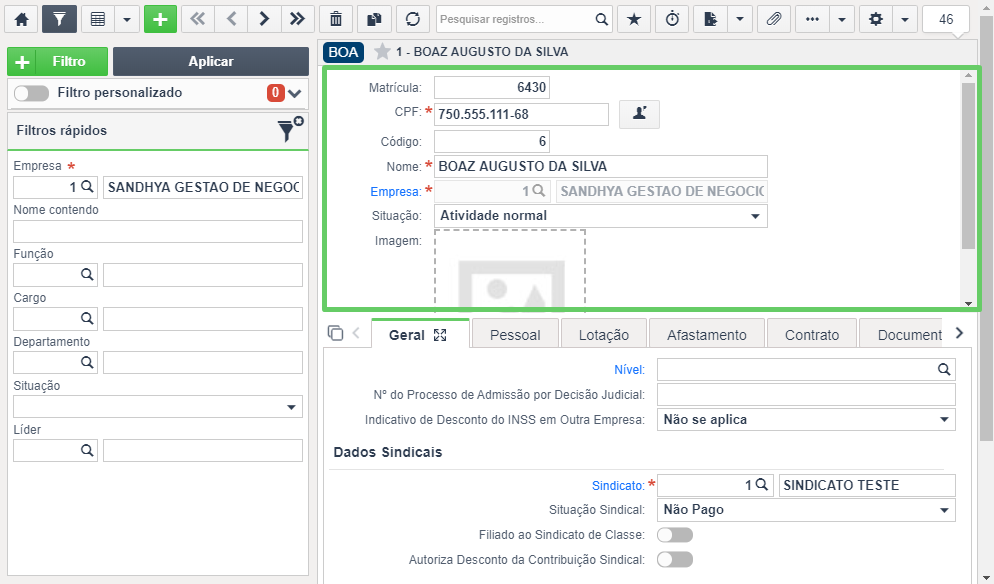994x584 pixels.
Task: Toggle Autoriza Desconto da Contribuição Sindical
Action: click(x=674, y=560)
